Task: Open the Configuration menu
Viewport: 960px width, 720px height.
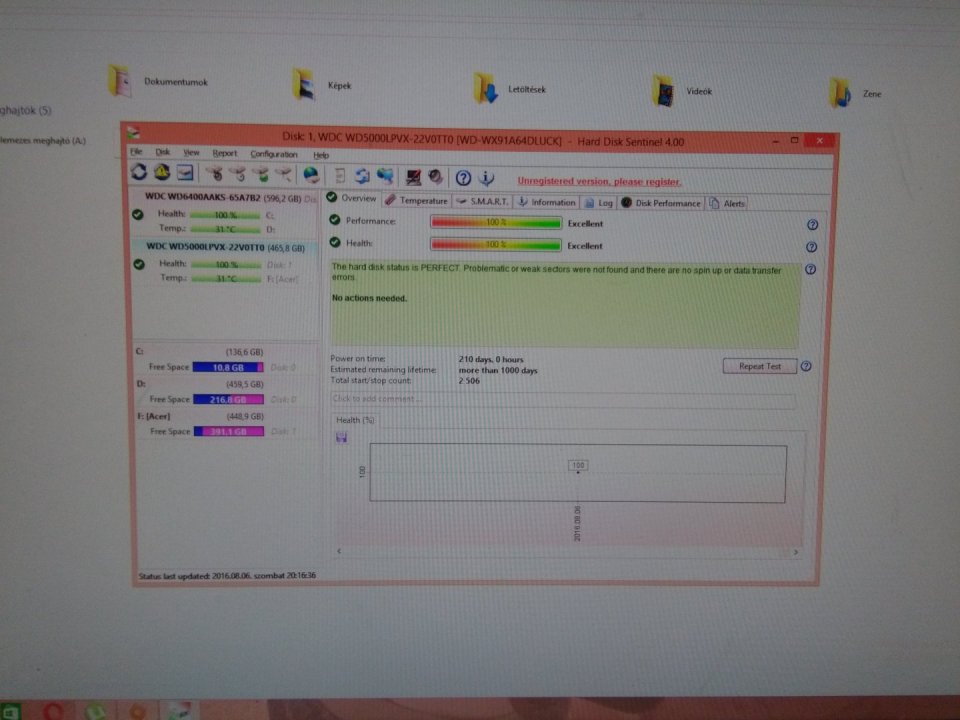Action: 274,154
